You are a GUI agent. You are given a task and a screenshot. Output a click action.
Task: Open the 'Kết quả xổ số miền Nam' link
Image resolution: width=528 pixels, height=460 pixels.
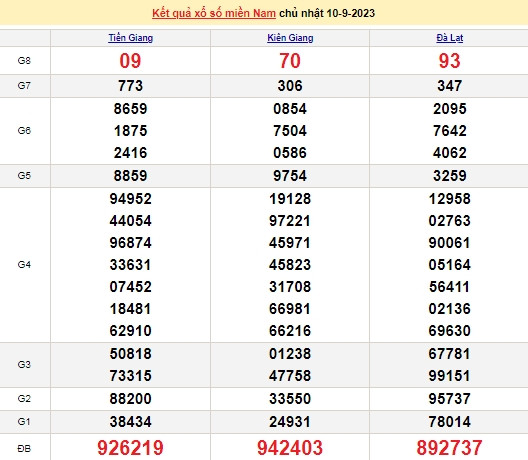tap(214, 13)
